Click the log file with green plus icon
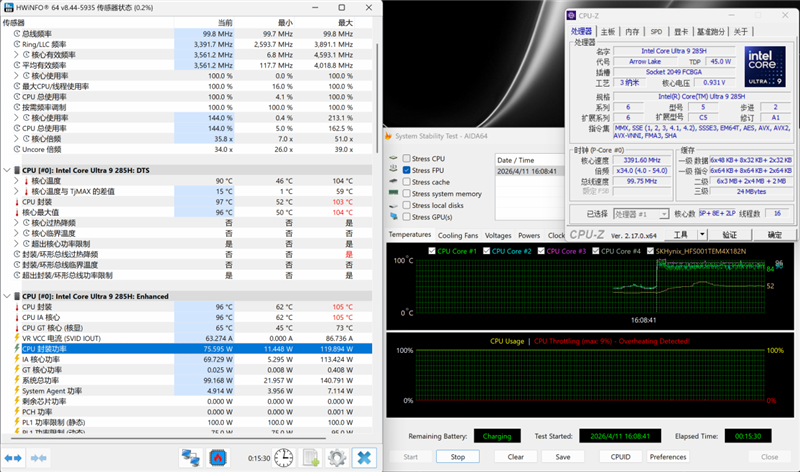 click(x=311, y=458)
